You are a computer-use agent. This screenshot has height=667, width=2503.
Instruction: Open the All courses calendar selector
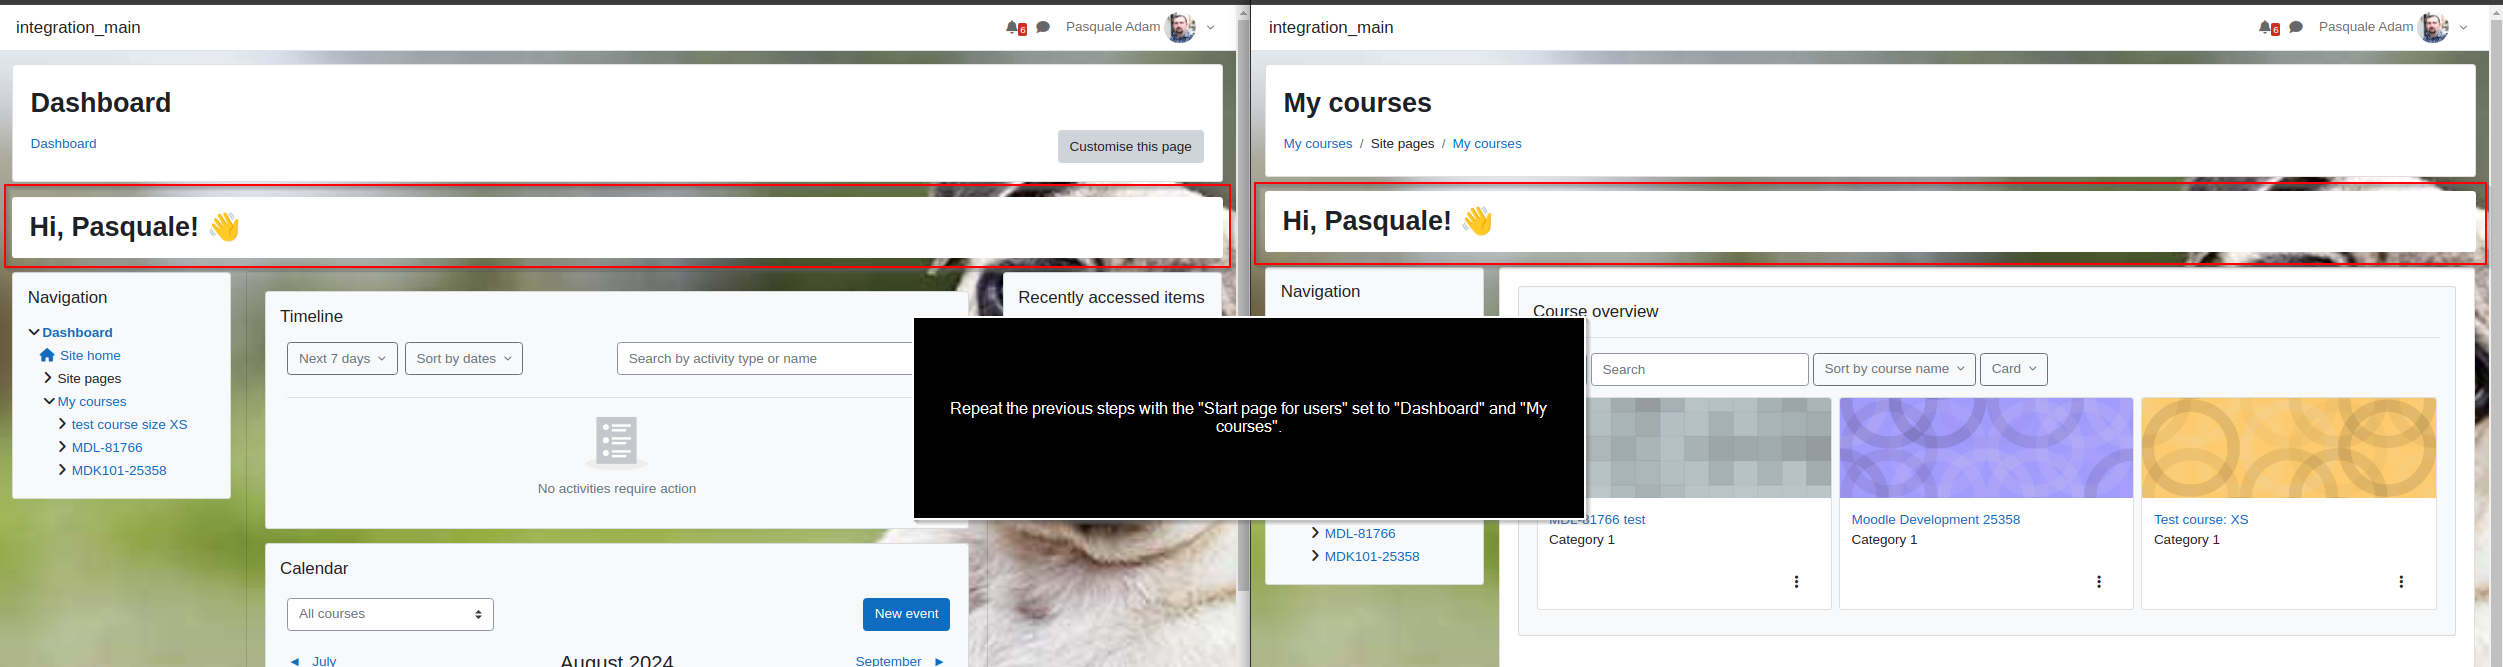pyautogui.click(x=390, y=614)
